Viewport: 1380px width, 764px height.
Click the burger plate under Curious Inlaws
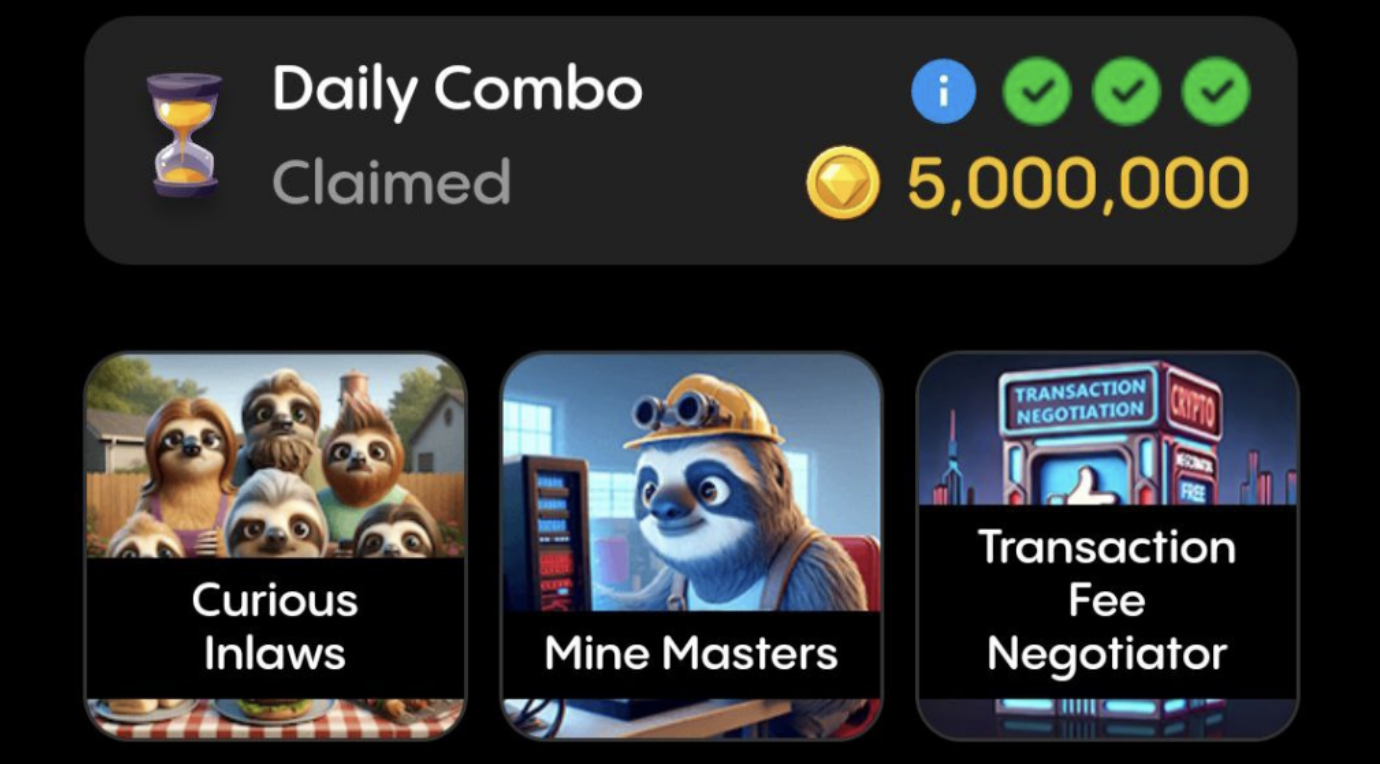pos(271,712)
